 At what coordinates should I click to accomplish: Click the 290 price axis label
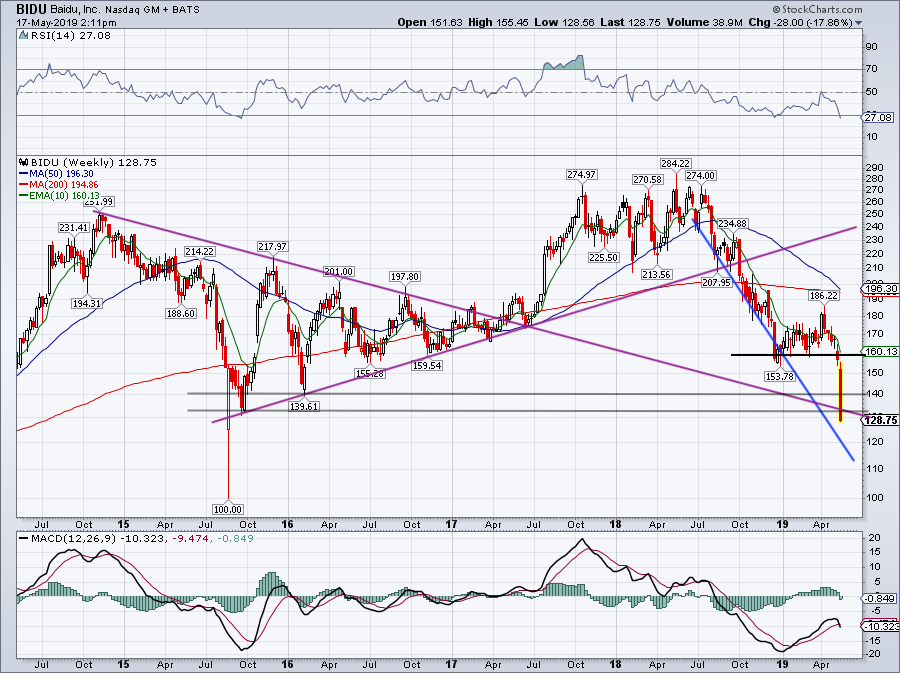point(875,168)
